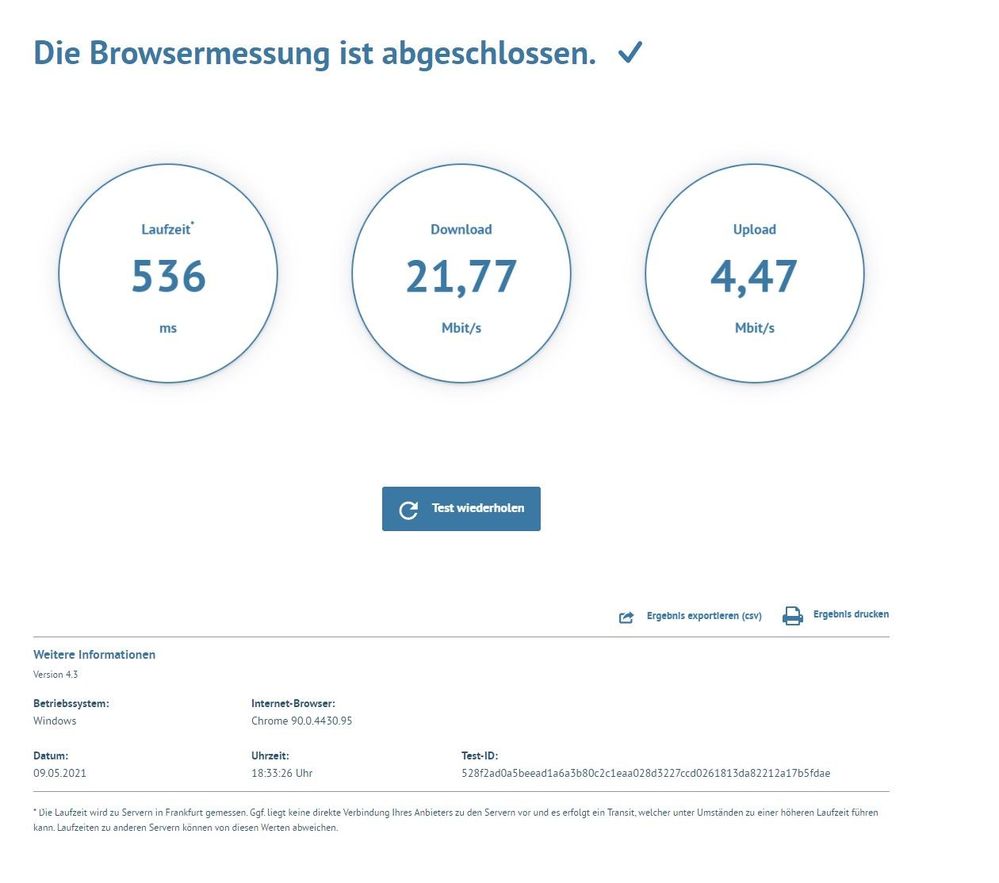Select the Betriebssystem Windows entry

[x=57, y=720]
